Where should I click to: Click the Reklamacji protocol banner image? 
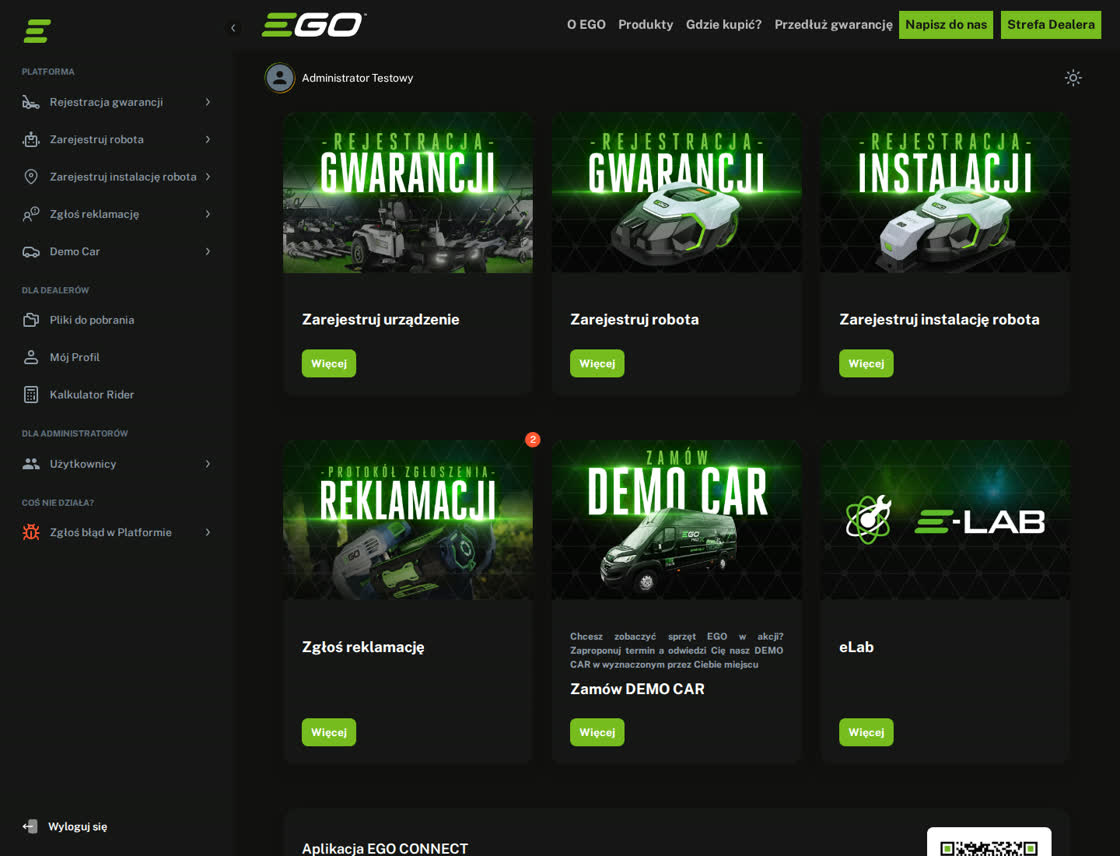tap(408, 520)
